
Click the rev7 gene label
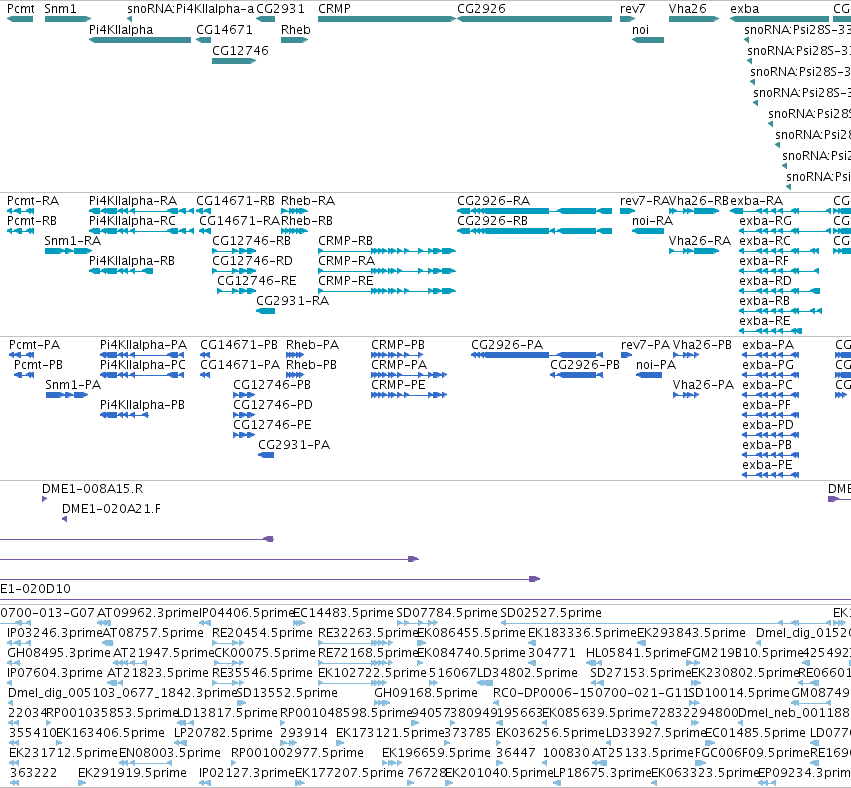click(633, 9)
